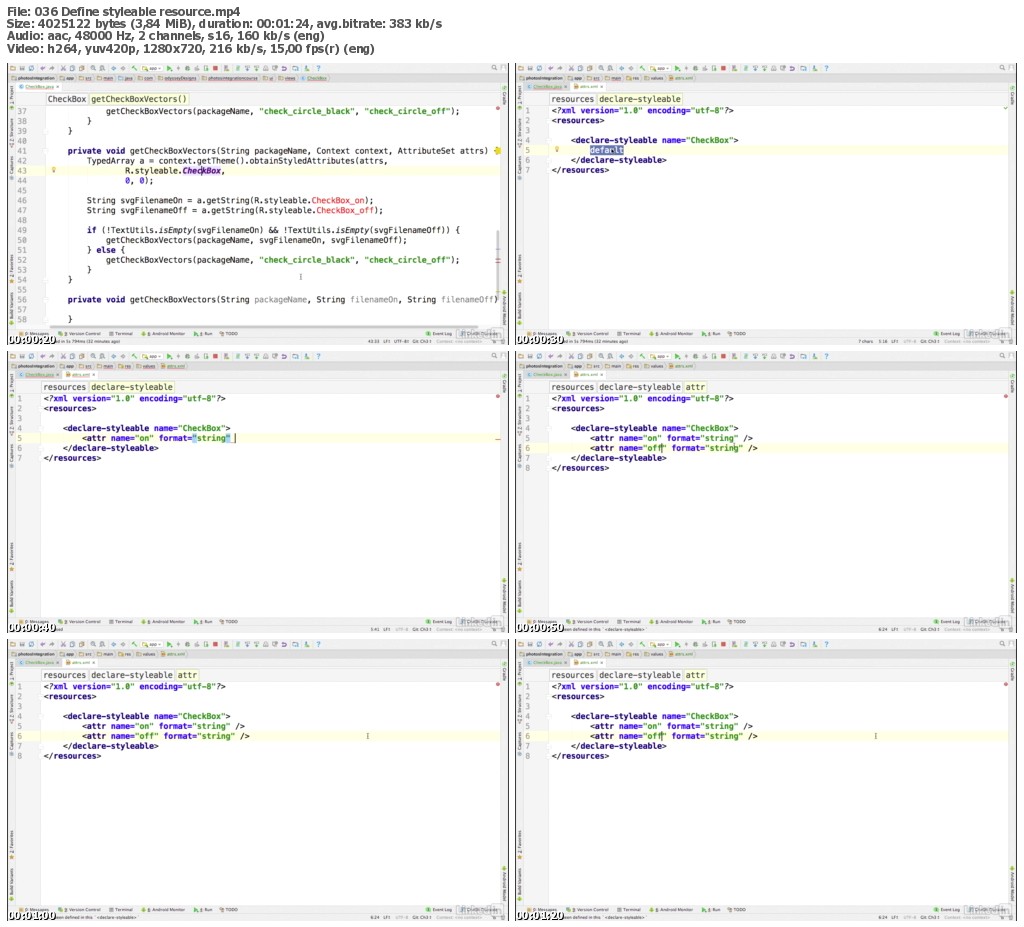
Task: Click the red Stop square in the 00:00:20 frame
Action: (215, 68)
